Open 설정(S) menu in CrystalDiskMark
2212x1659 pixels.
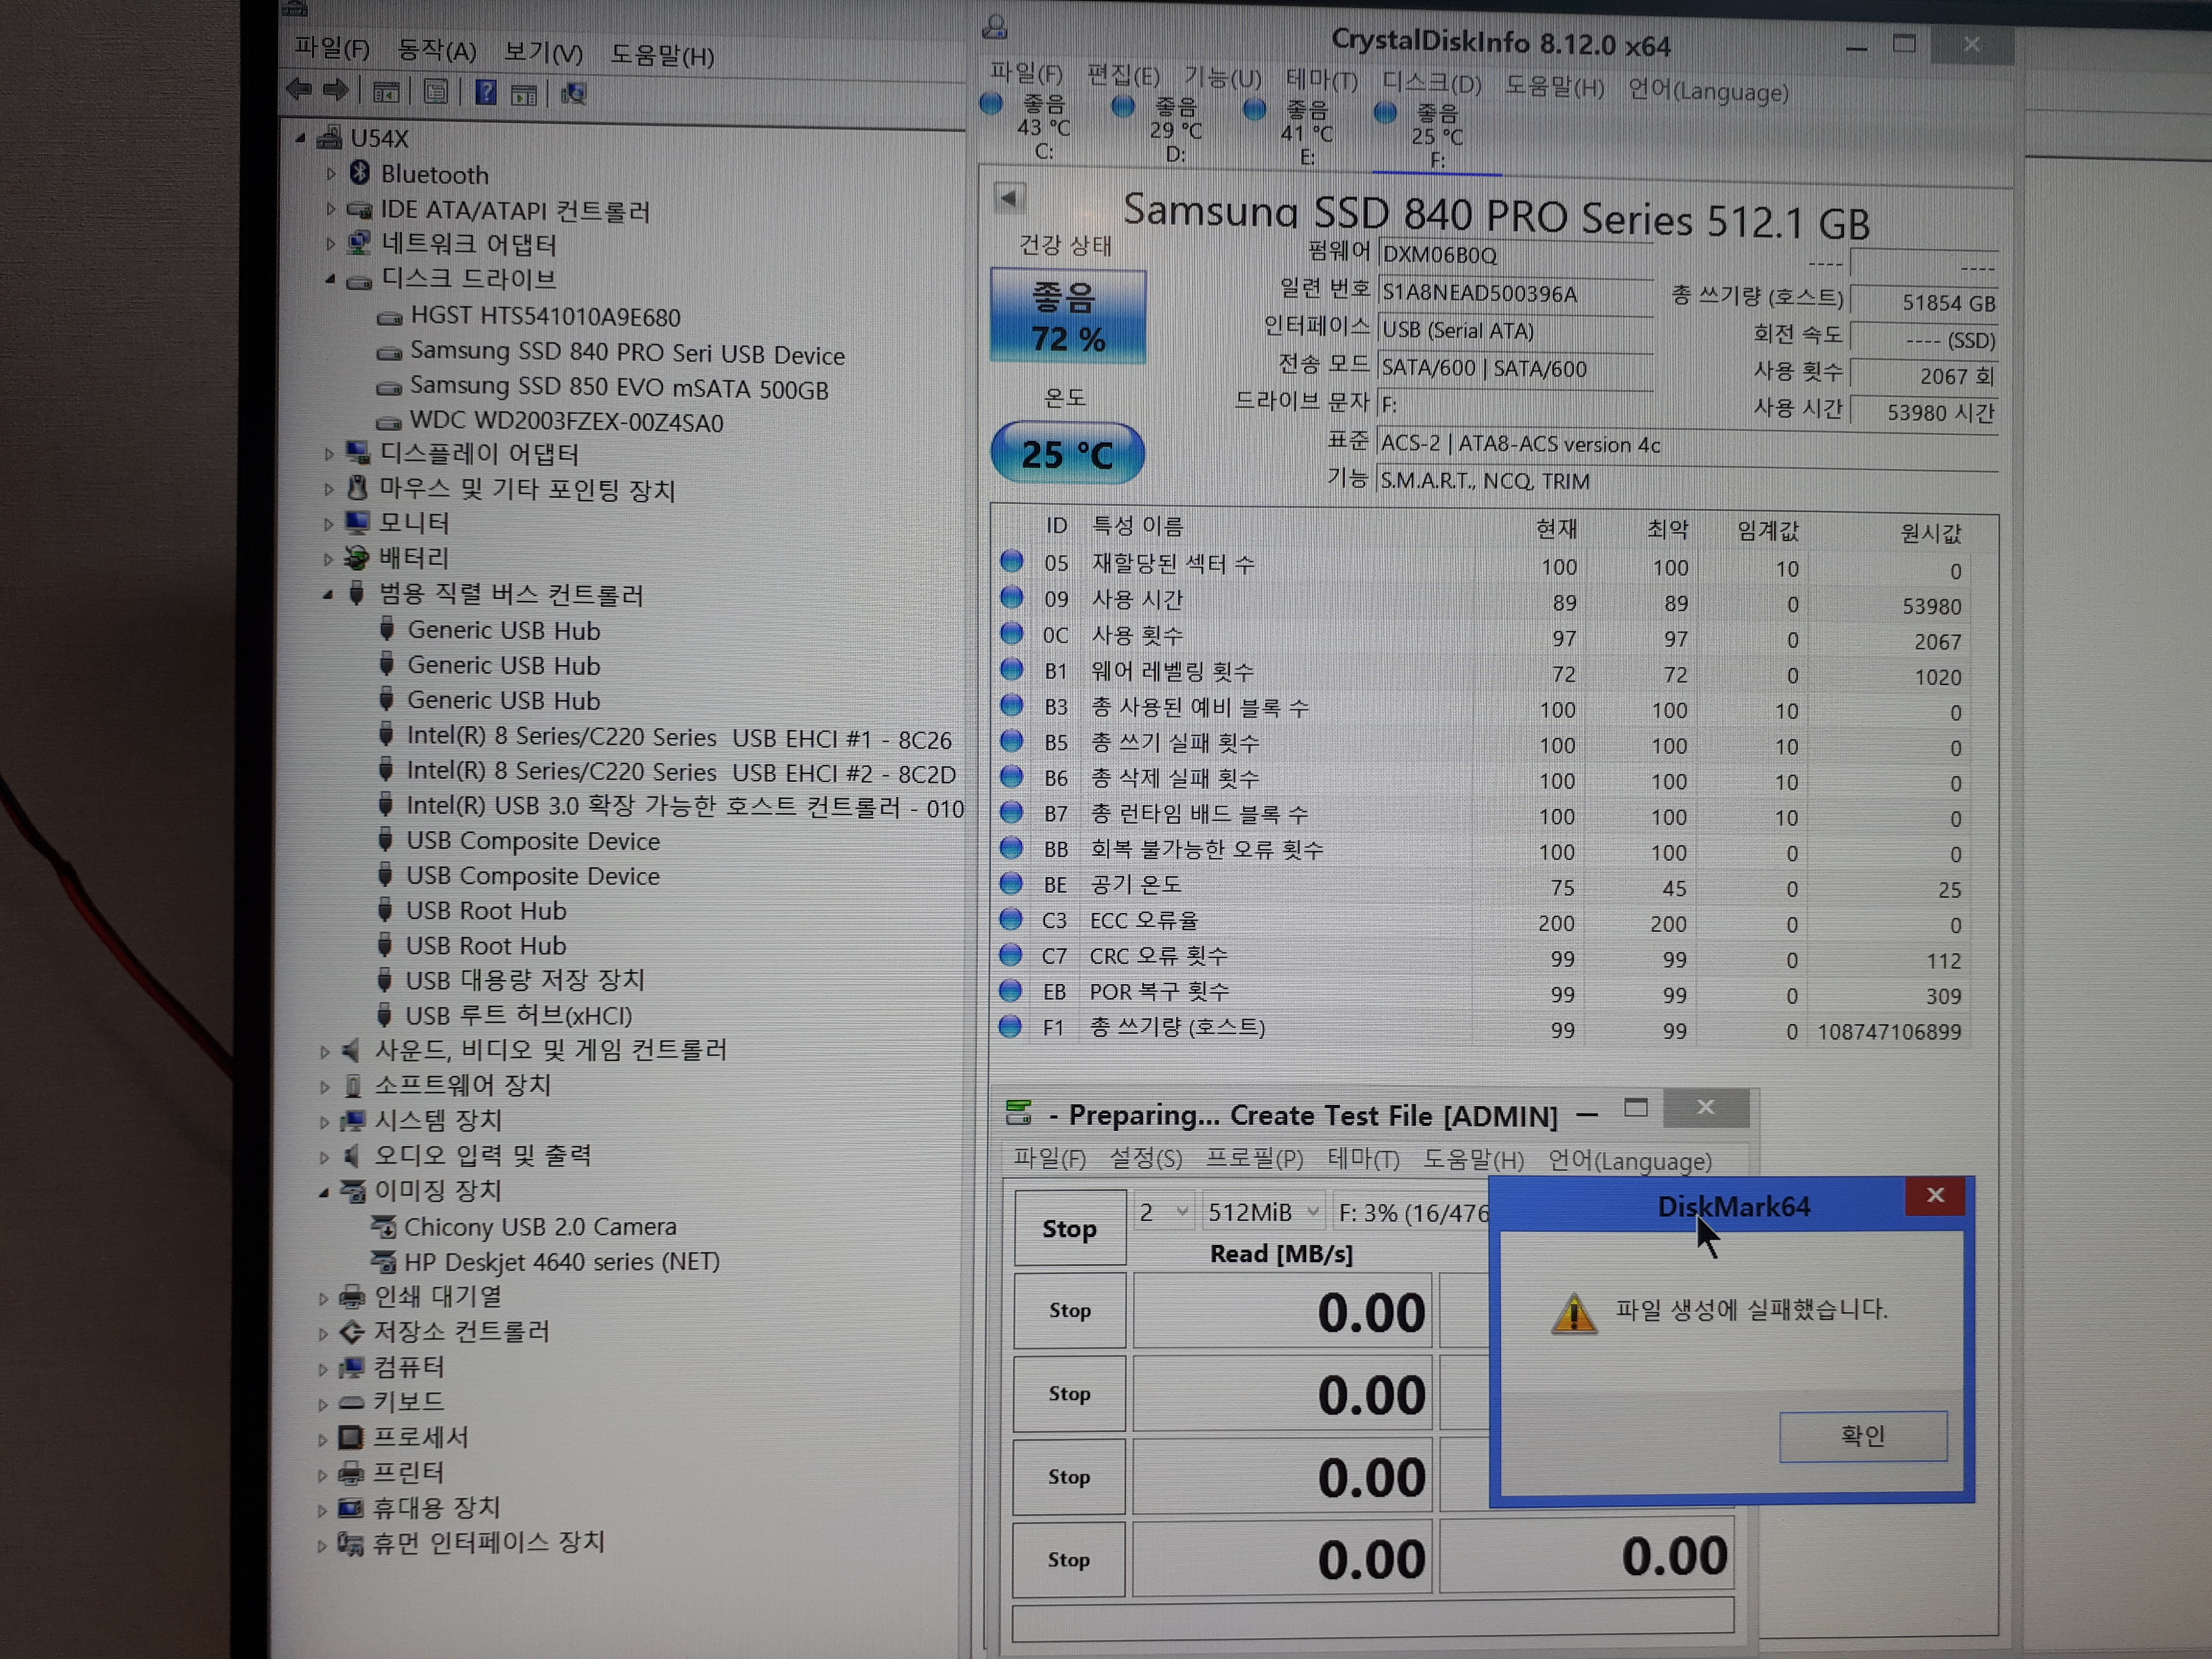pos(1145,1158)
